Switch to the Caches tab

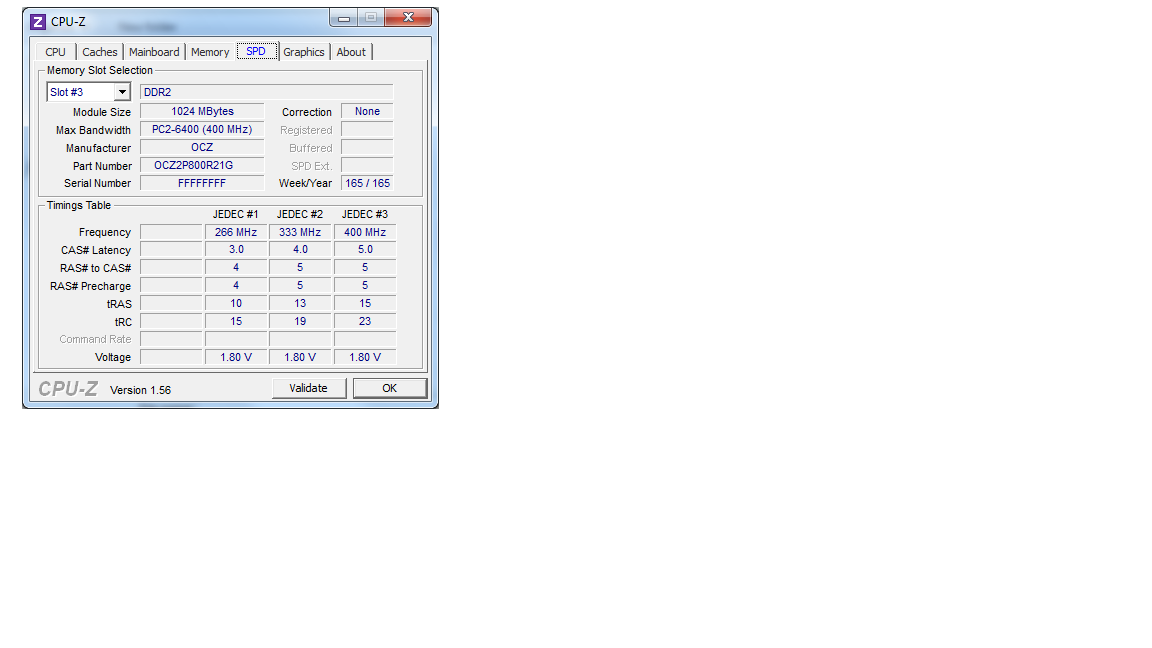tap(100, 52)
